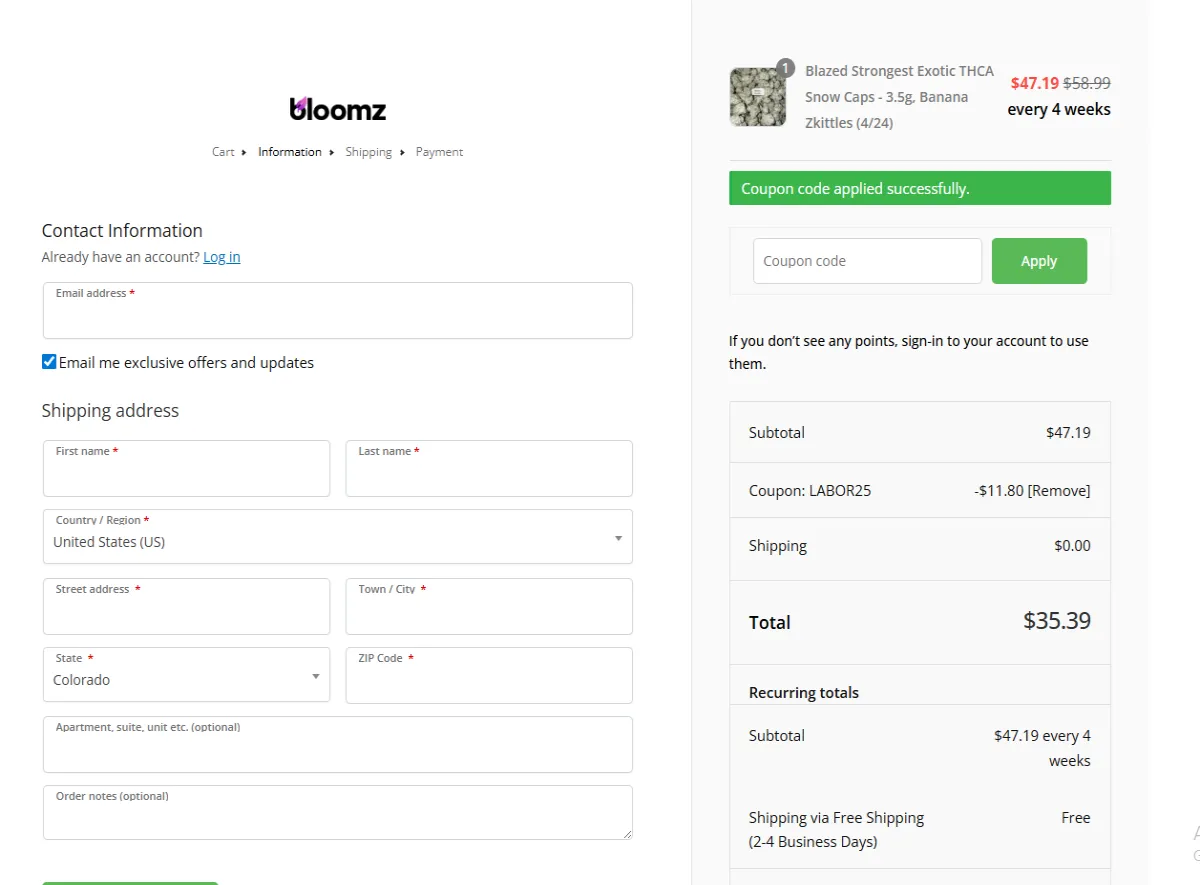Image resolution: width=1200 pixels, height=885 pixels.
Task: Click the Log in link
Action: [x=221, y=257]
